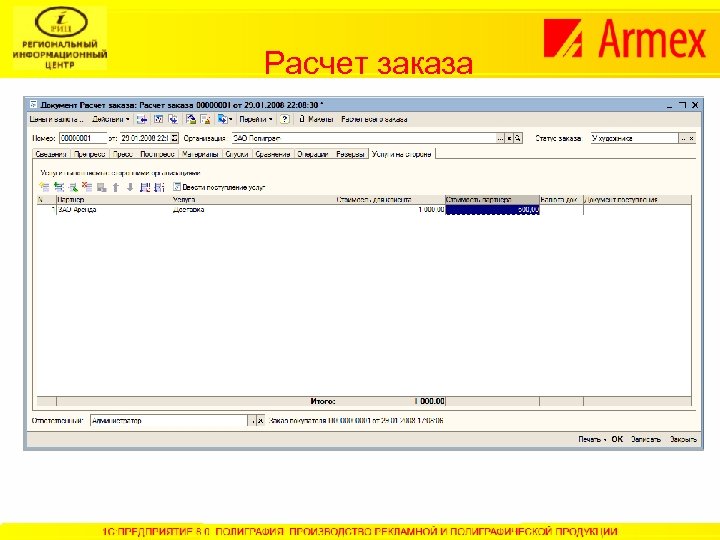This screenshot has height=540, width=720.
Task: Click the first icon right of Действия
Action: 142,119
